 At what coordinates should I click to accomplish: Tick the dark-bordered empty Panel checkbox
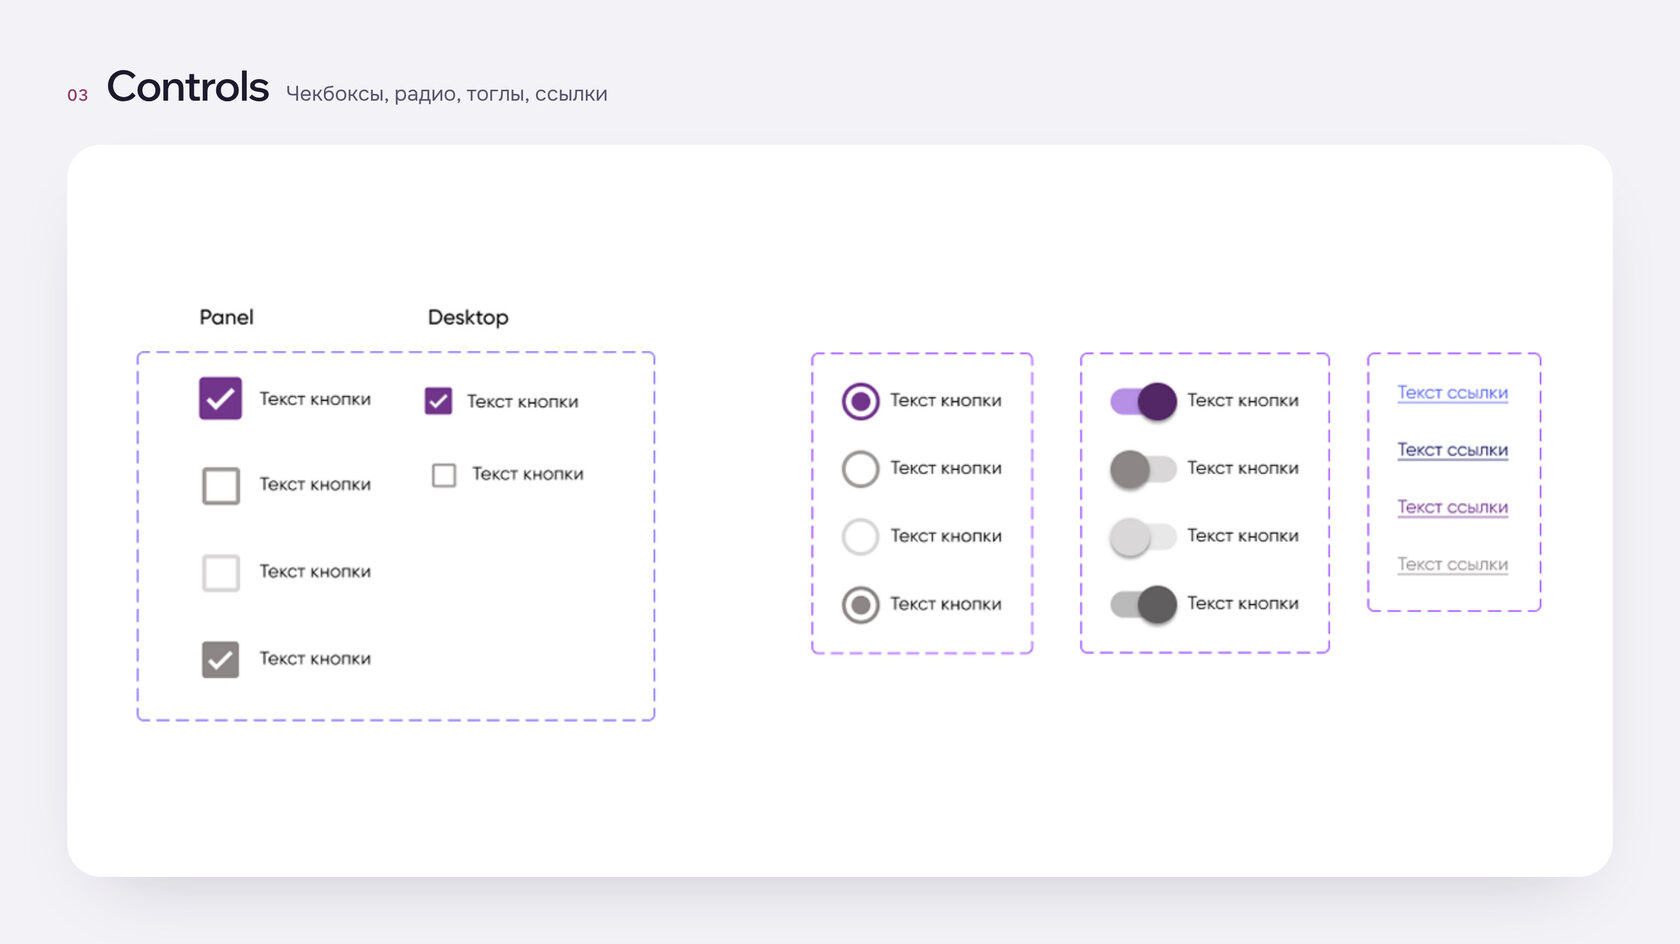221,485
